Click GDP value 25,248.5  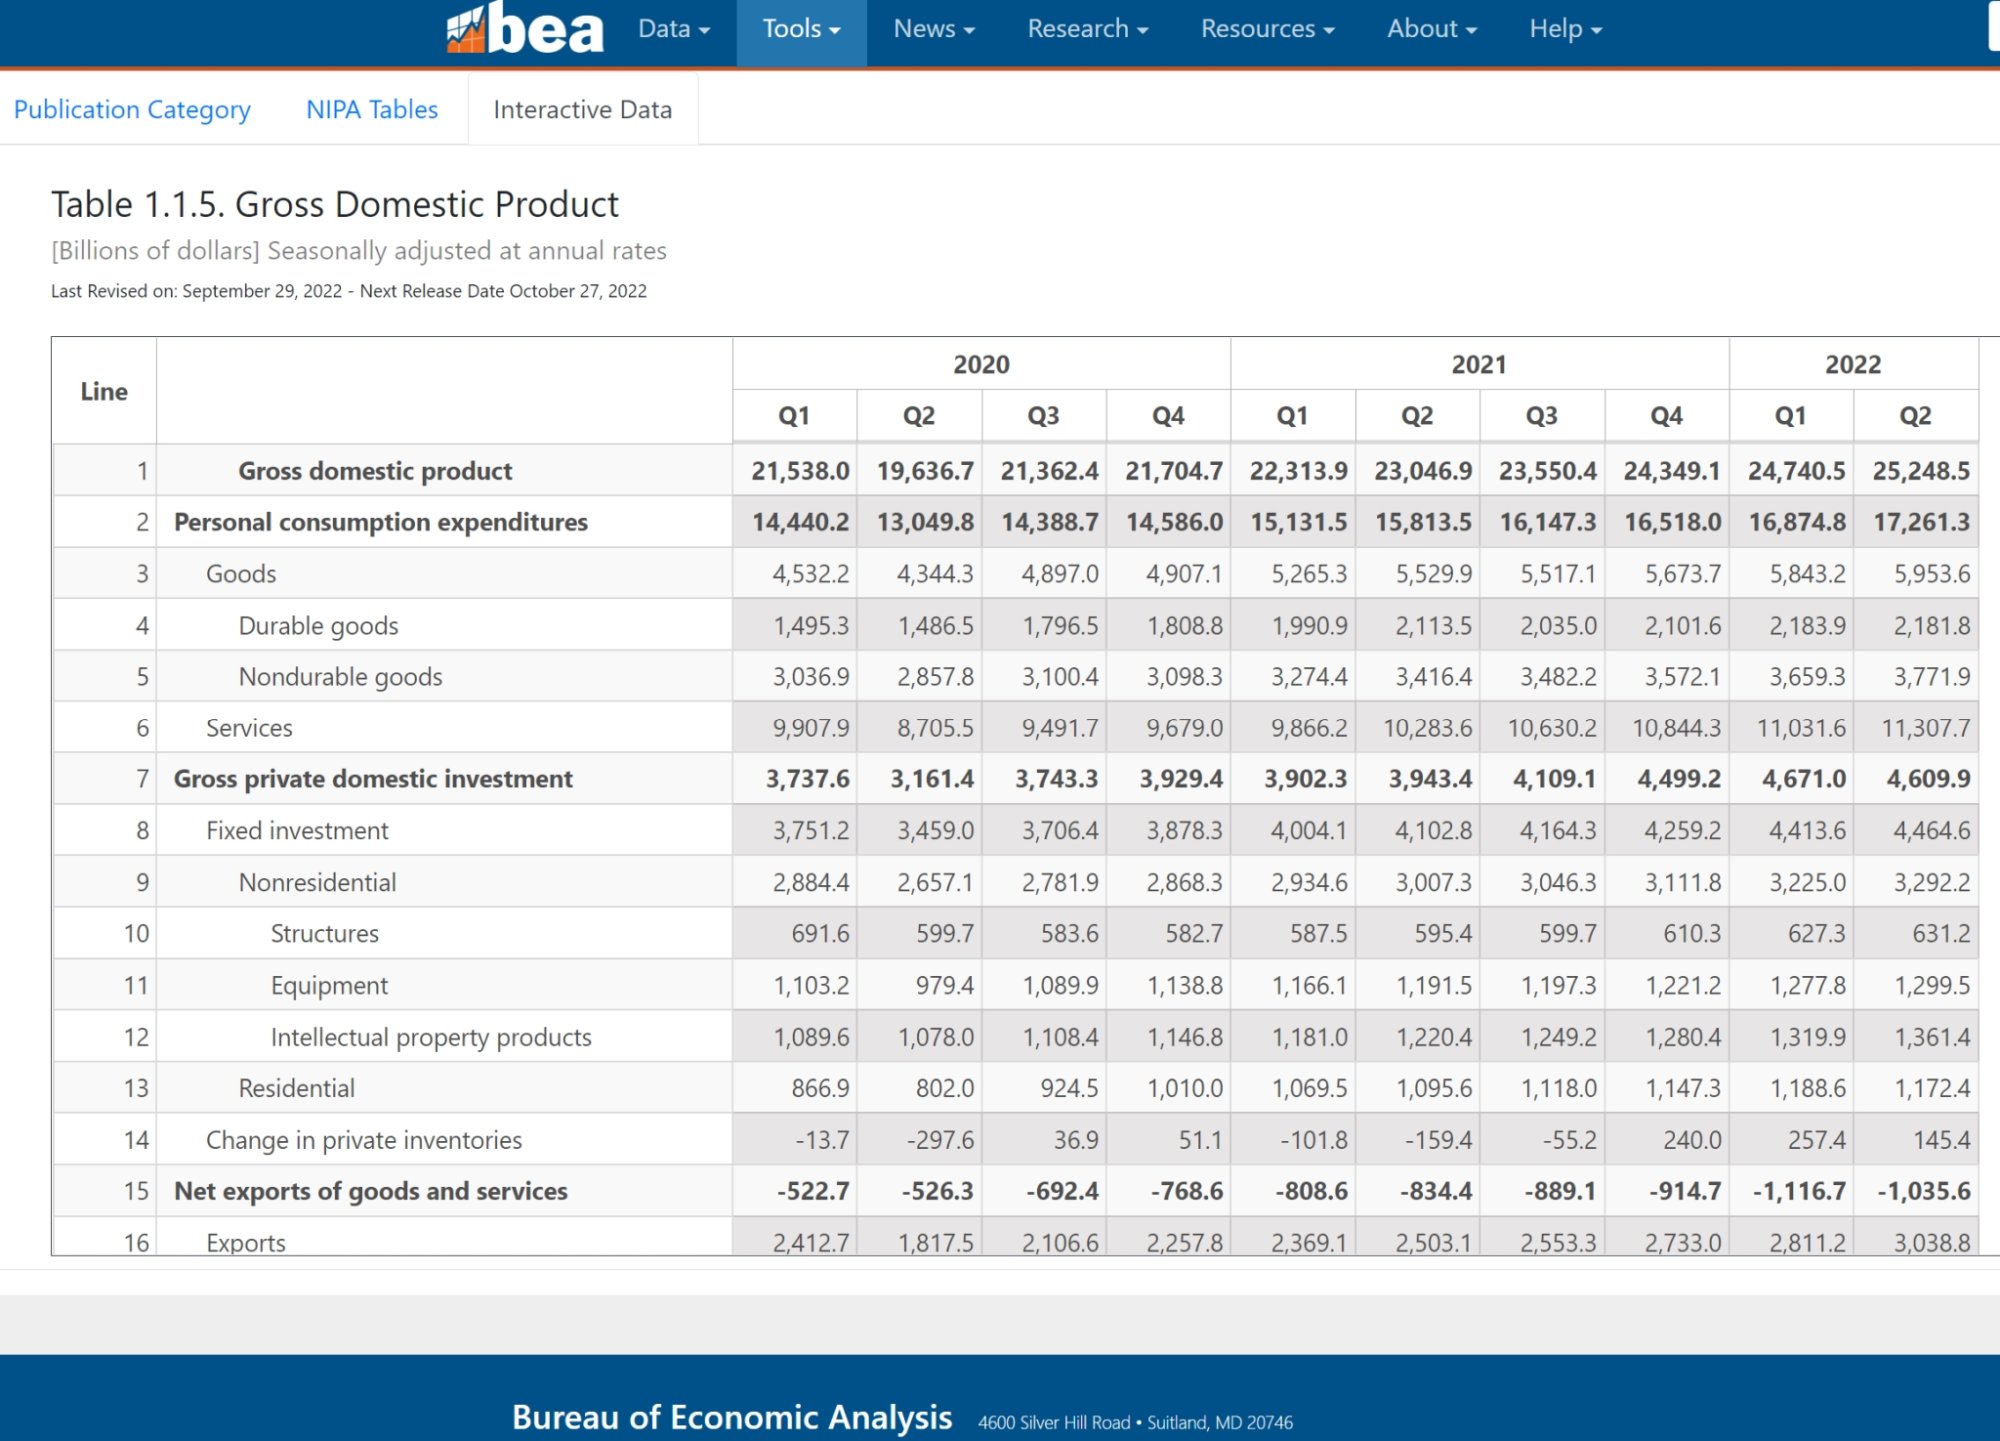1921,471
